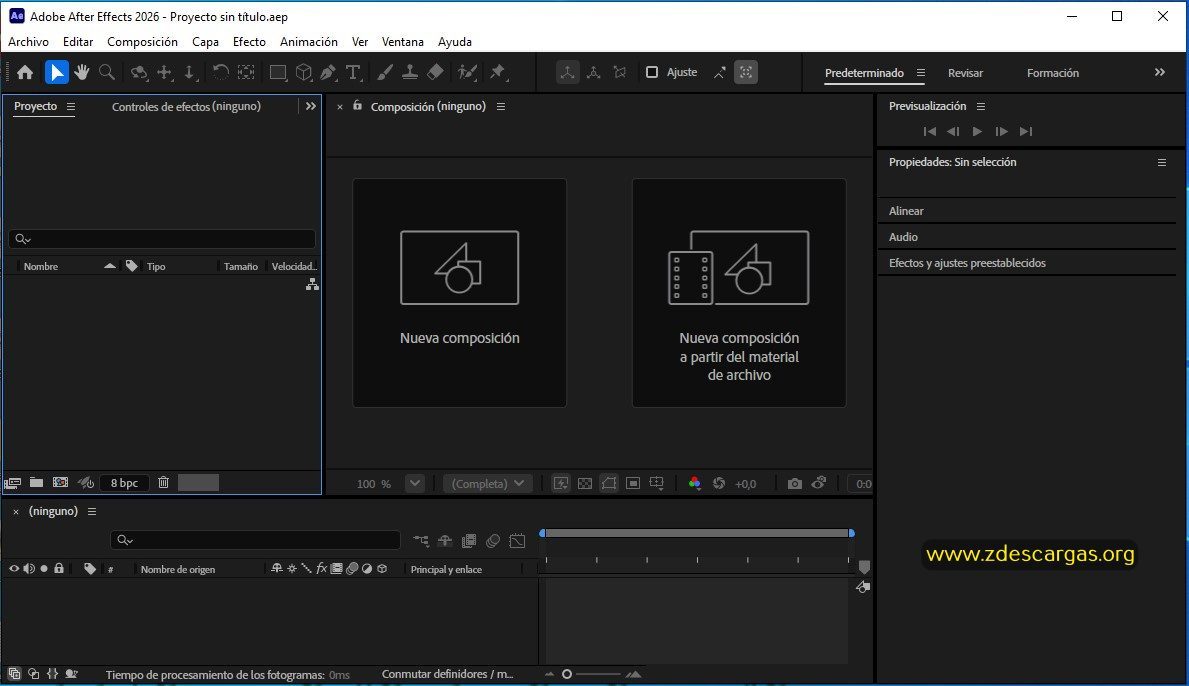Screen dimensions: 1189x686
Task: Open the Previsualización panel menu
Action: pyautogui.click(x=980, y=107)
